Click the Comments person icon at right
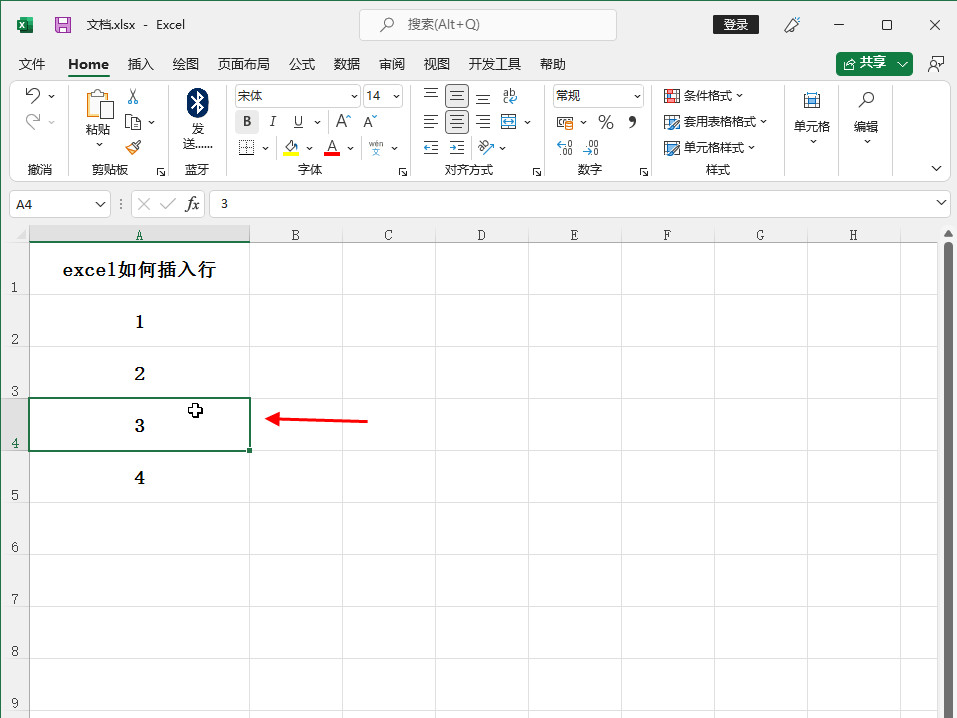The height and width of the screenshot is (718, 957). click(x=936, y=64)
